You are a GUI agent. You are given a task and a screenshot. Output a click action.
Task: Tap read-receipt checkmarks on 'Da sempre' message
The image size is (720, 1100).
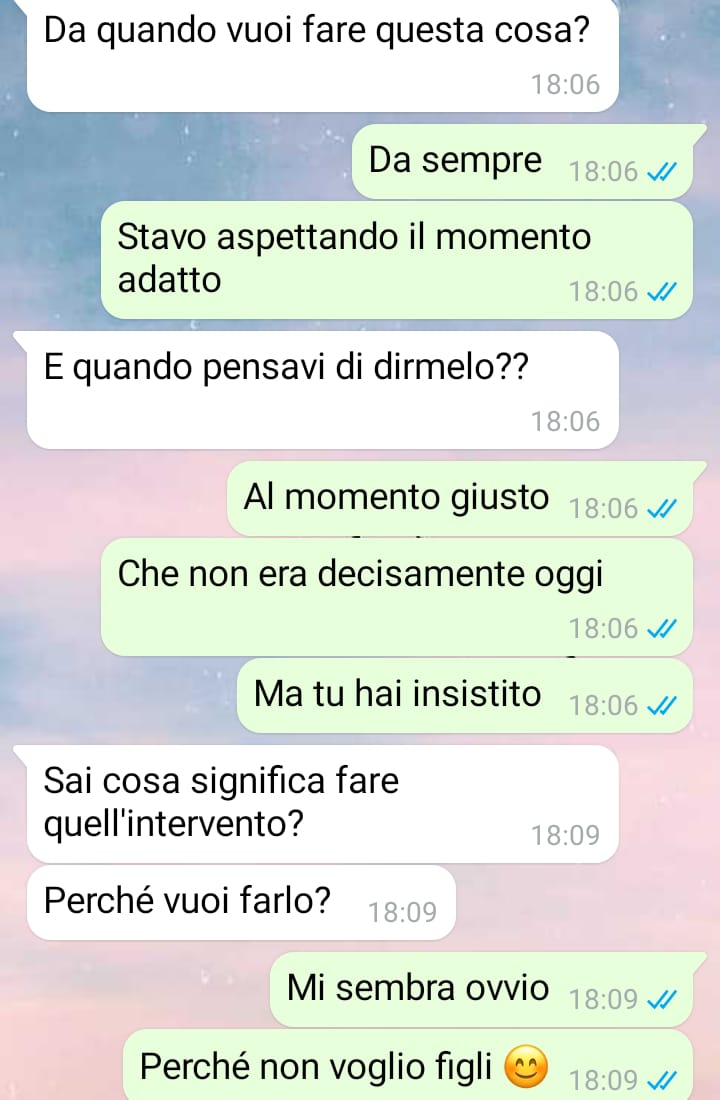pos(662,171)
